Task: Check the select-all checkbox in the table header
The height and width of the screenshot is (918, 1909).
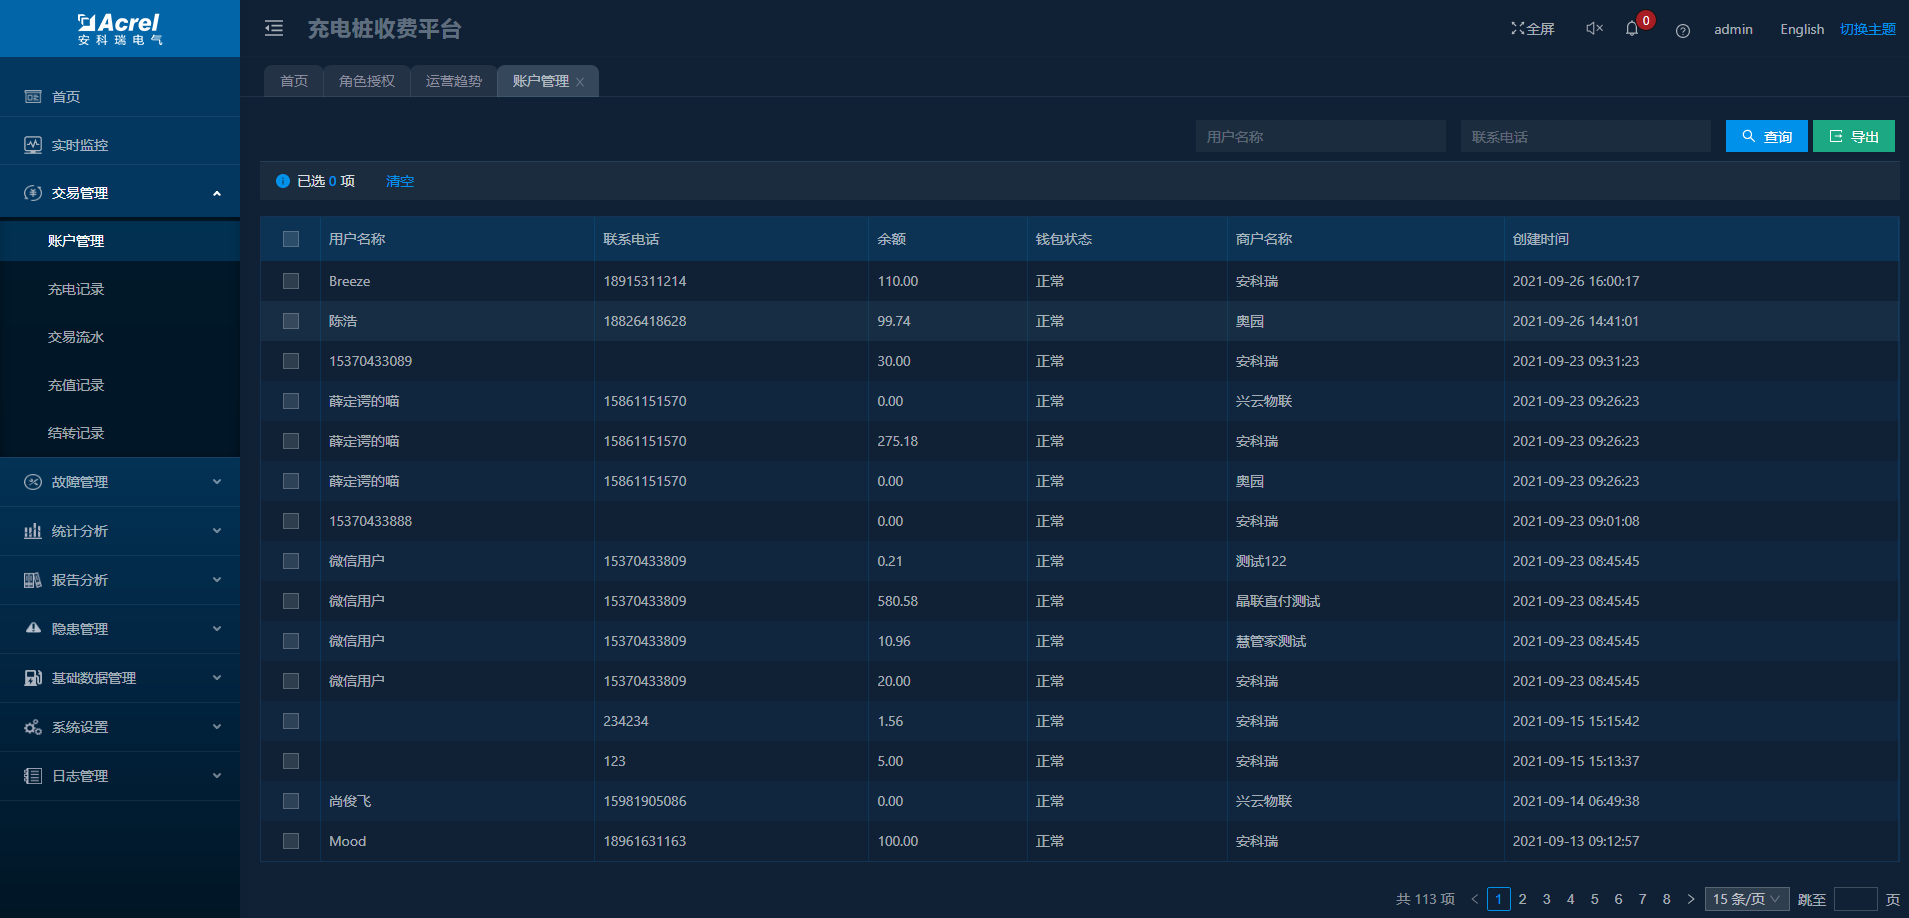Action: (291, 239)
